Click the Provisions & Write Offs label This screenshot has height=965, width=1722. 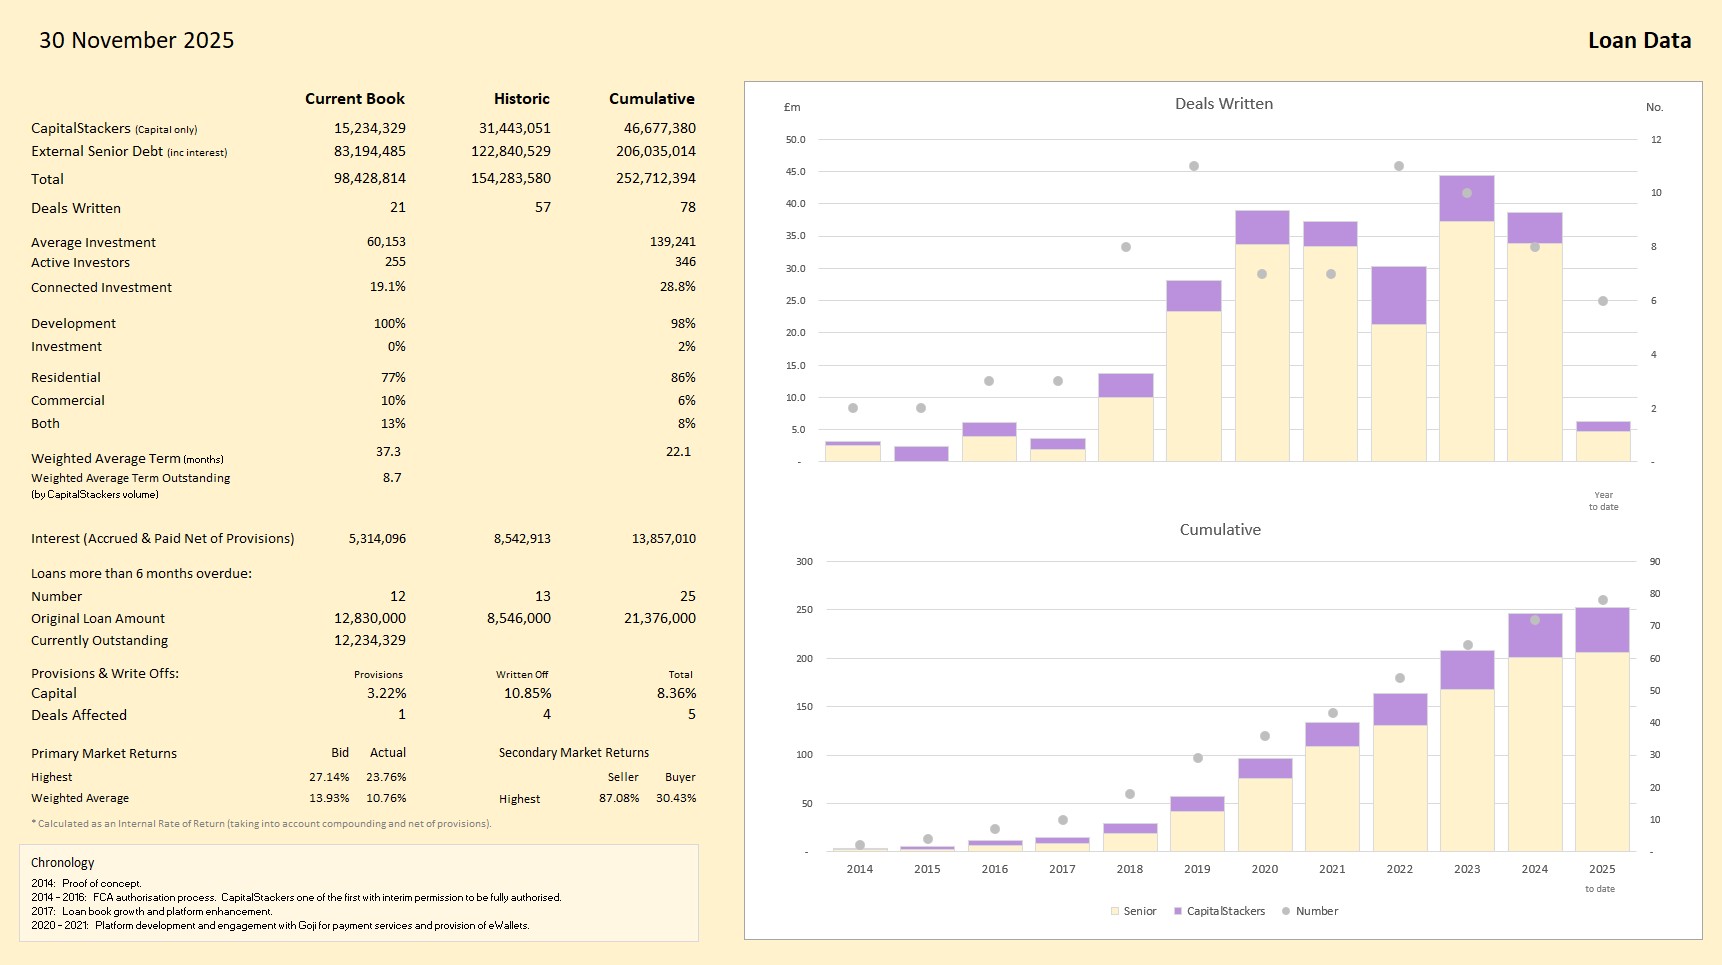pyautogui.click(x=105, y=674)
